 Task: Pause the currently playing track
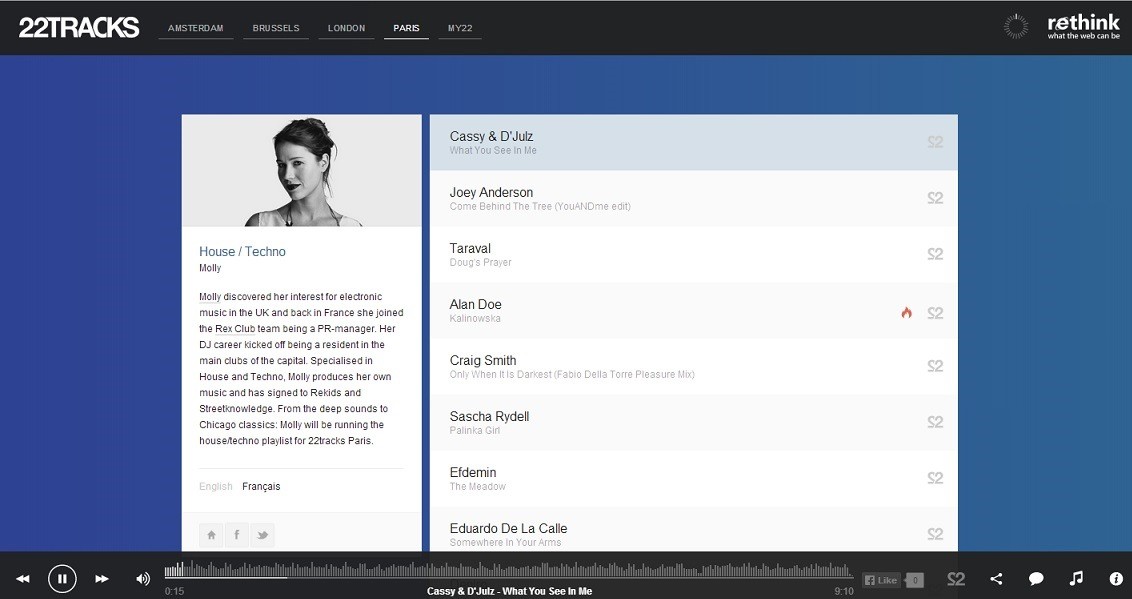(x=62, y=578)
